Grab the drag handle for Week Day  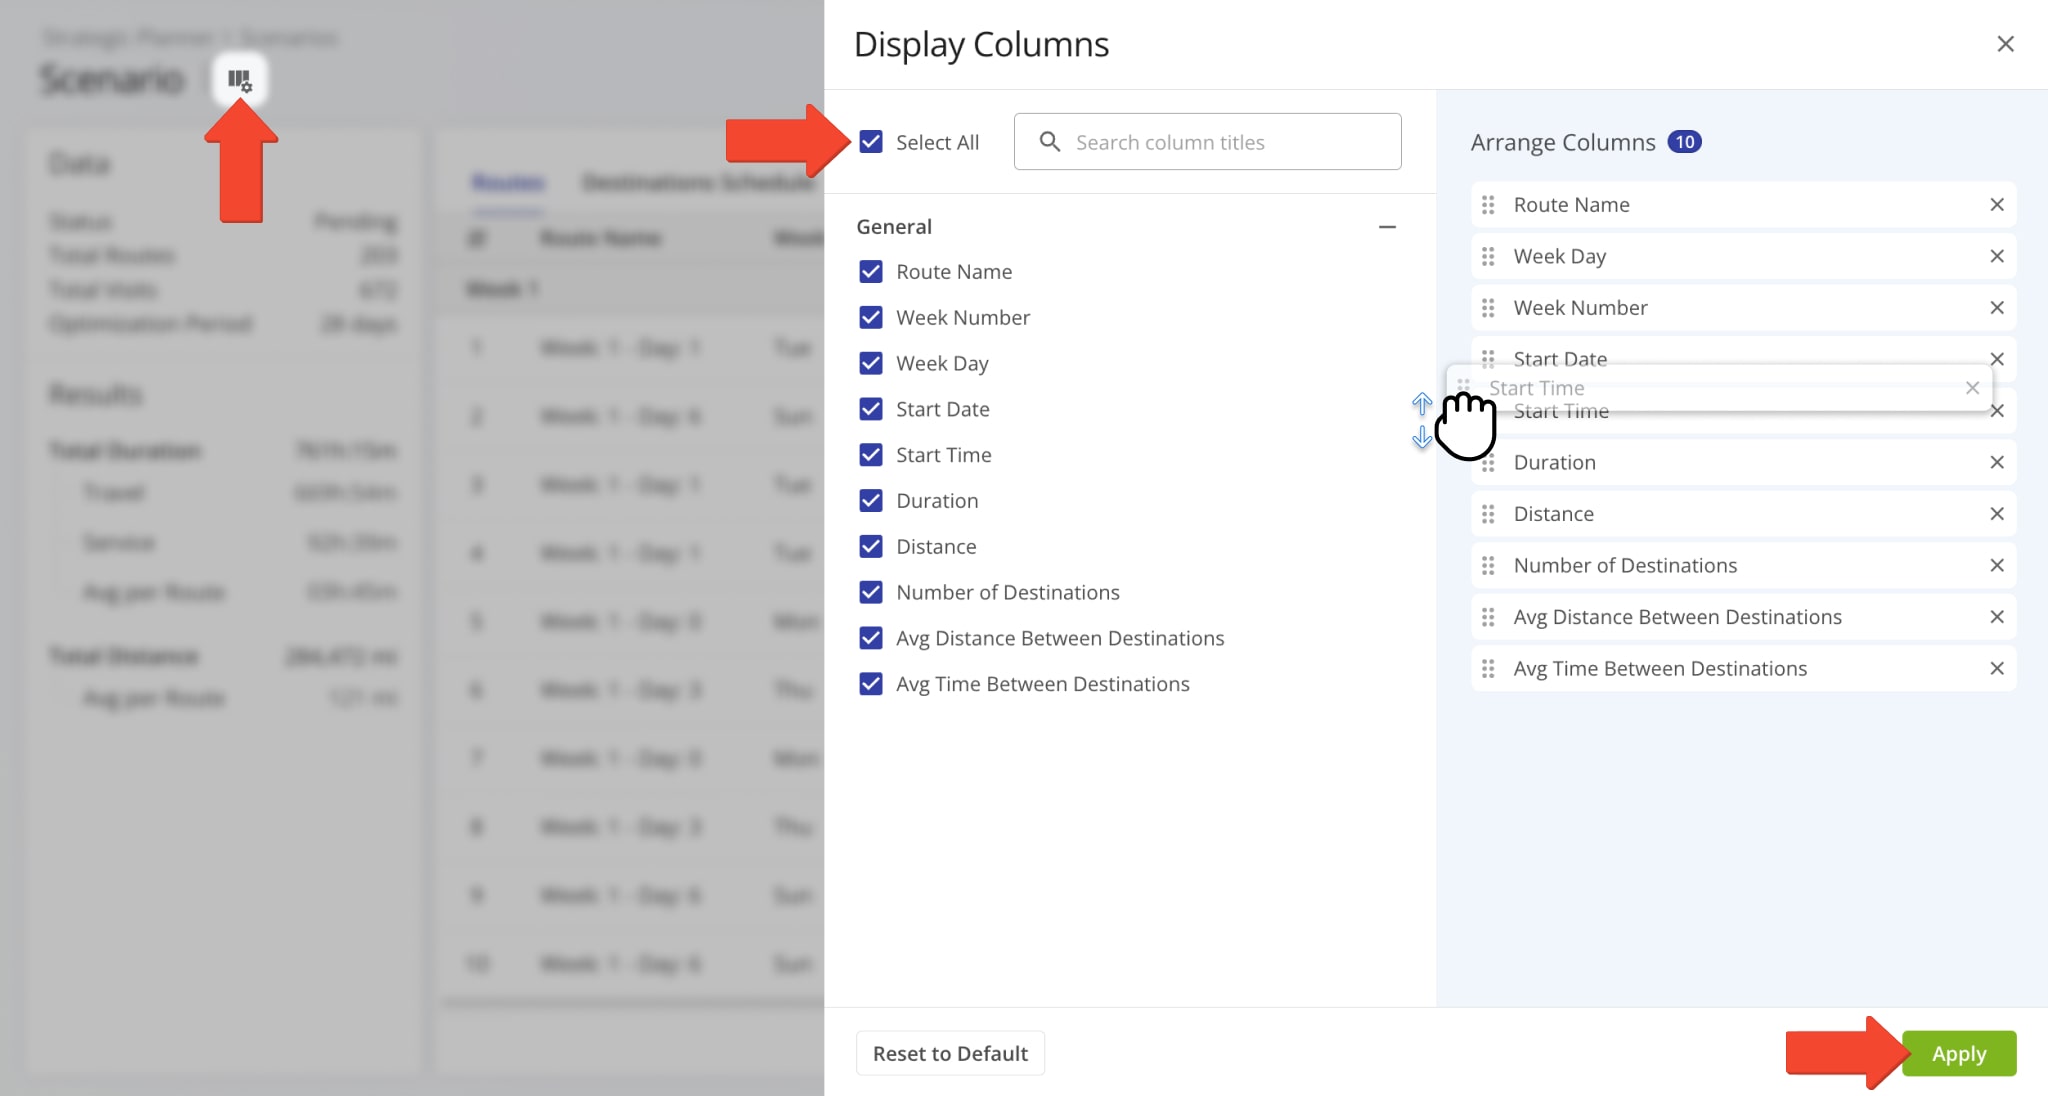(x=1488, y=256)
